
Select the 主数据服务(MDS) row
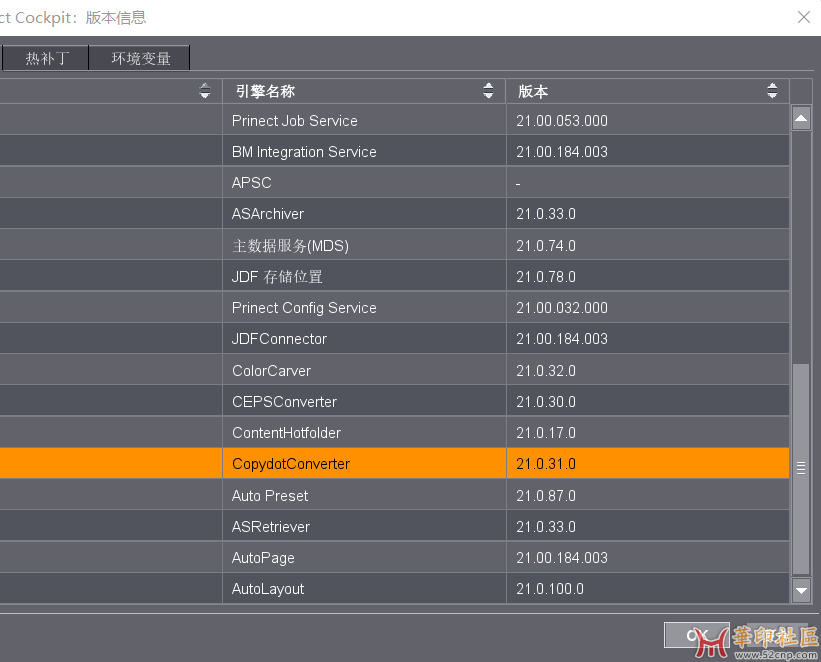290,246
